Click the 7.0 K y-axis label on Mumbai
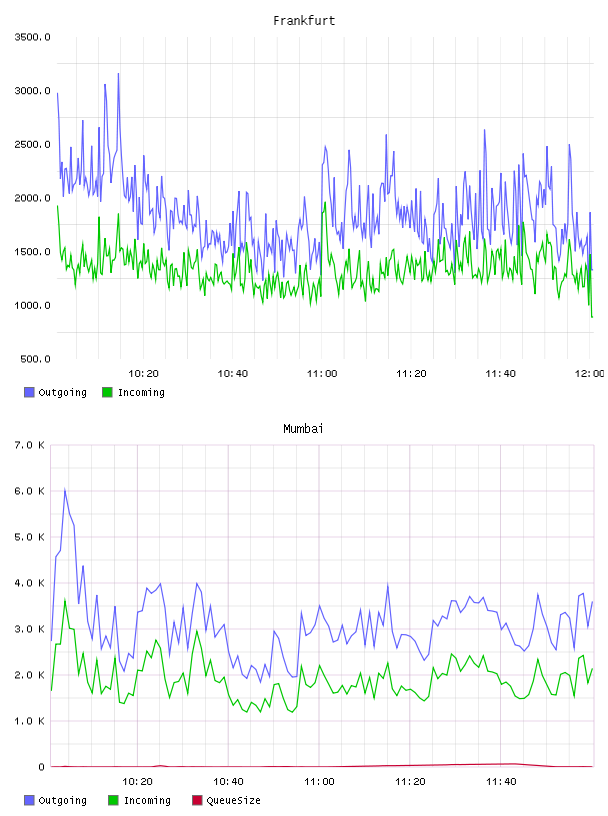Viewport: 608px width, 816px height. tap(29, 445)
